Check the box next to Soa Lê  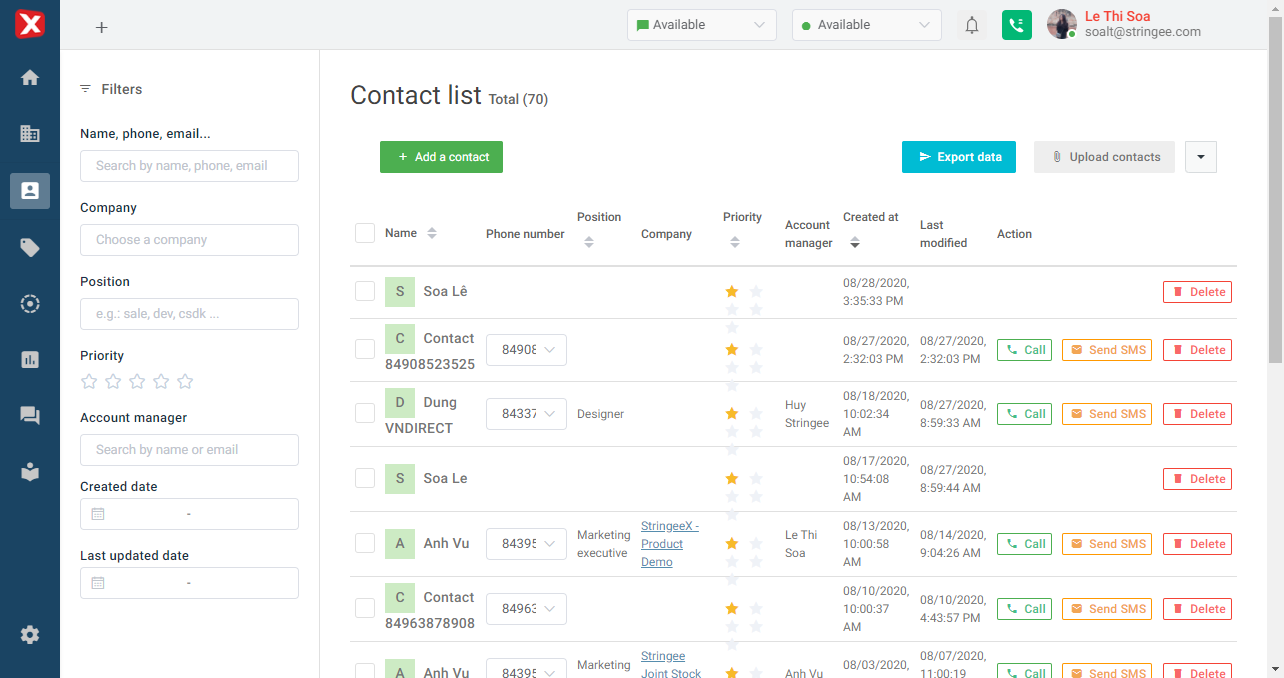pyautogui.click(x=365, y=291)
